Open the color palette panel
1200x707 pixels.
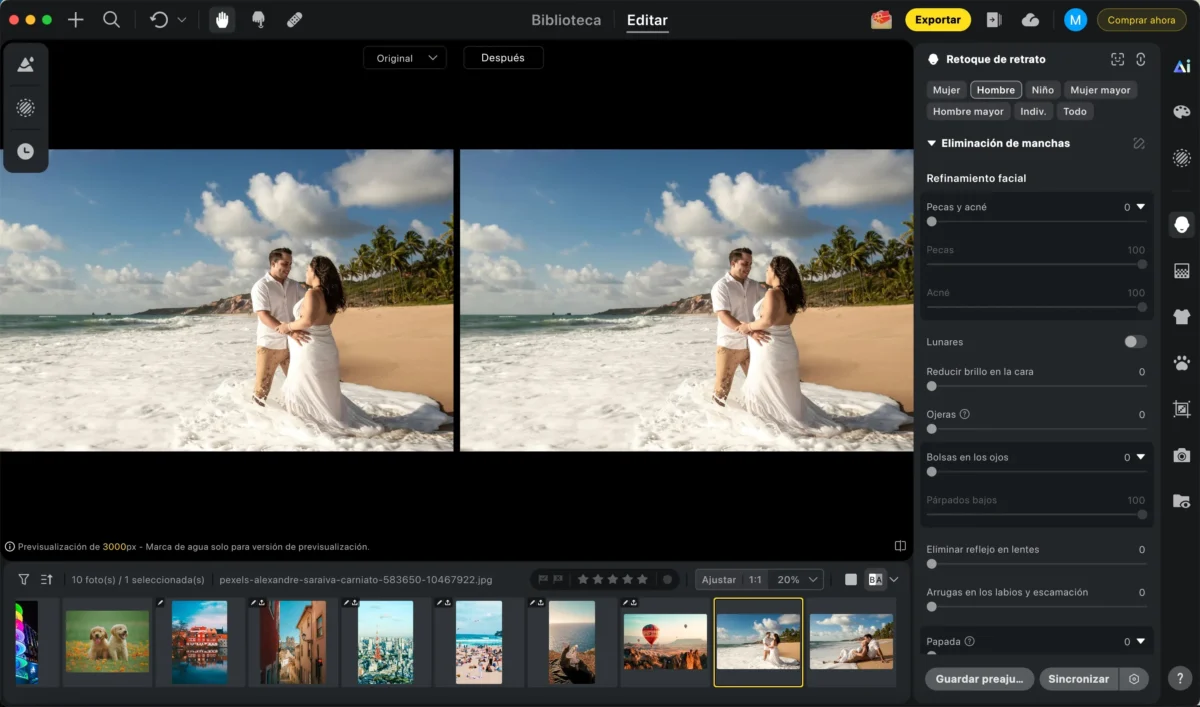coord(1182,112)
